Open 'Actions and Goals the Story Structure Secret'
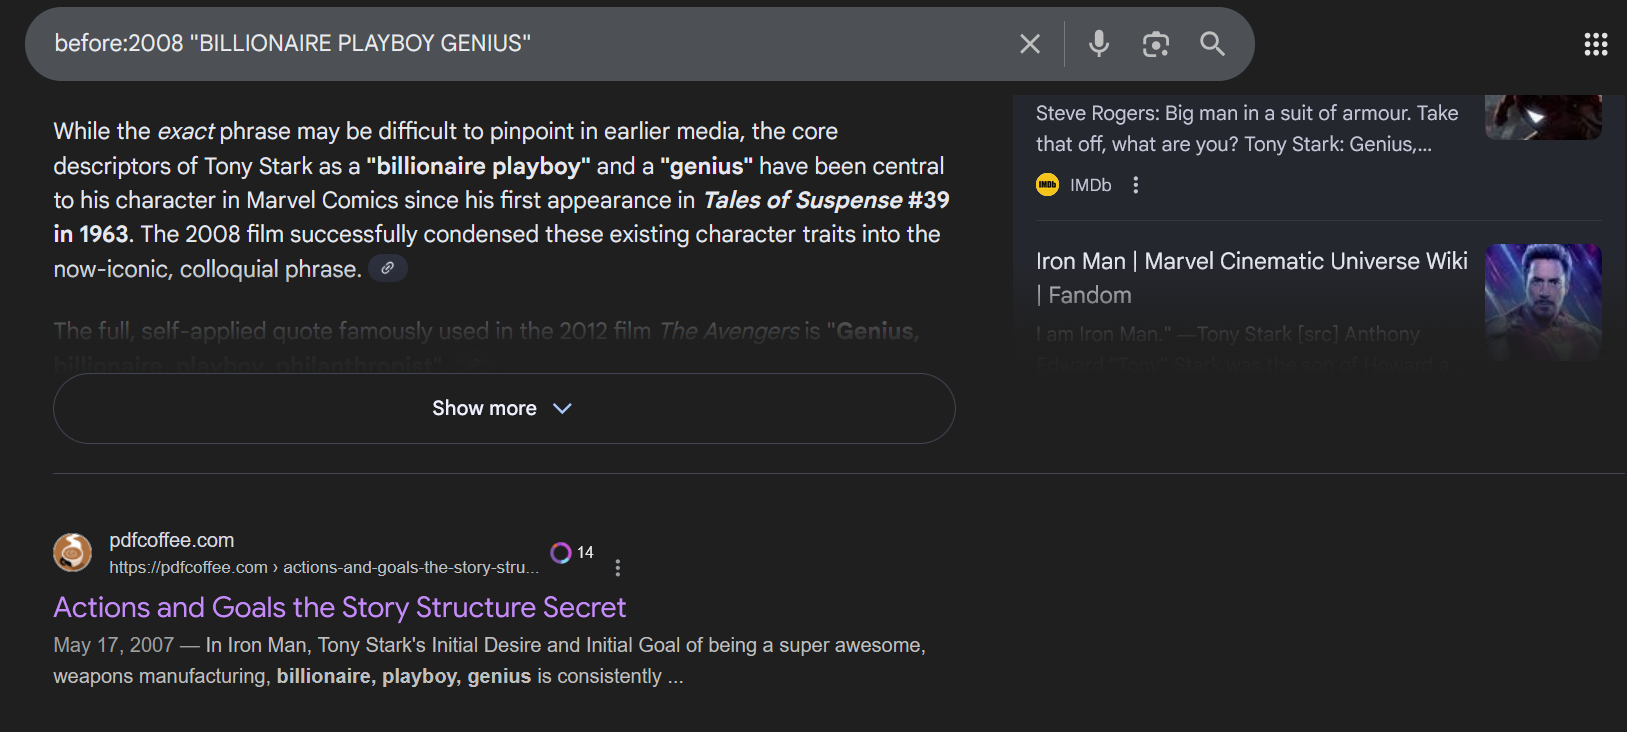The width and height of the screenshot is (1627, 732). [339, 607]
